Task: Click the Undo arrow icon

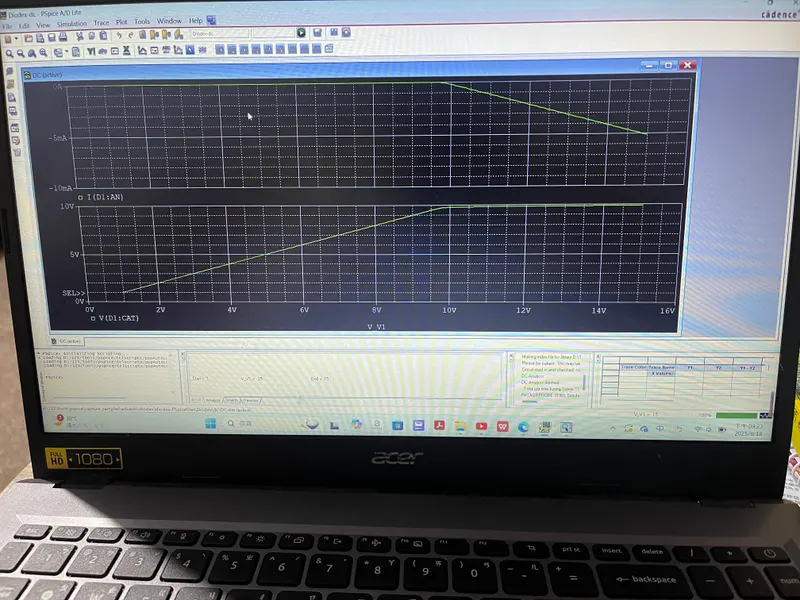Action: click(119, 35)
